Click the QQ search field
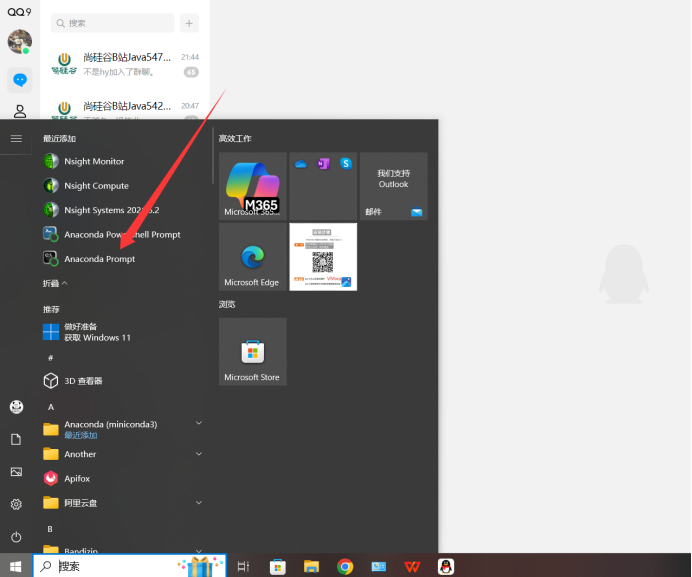 tap(113, 23)
